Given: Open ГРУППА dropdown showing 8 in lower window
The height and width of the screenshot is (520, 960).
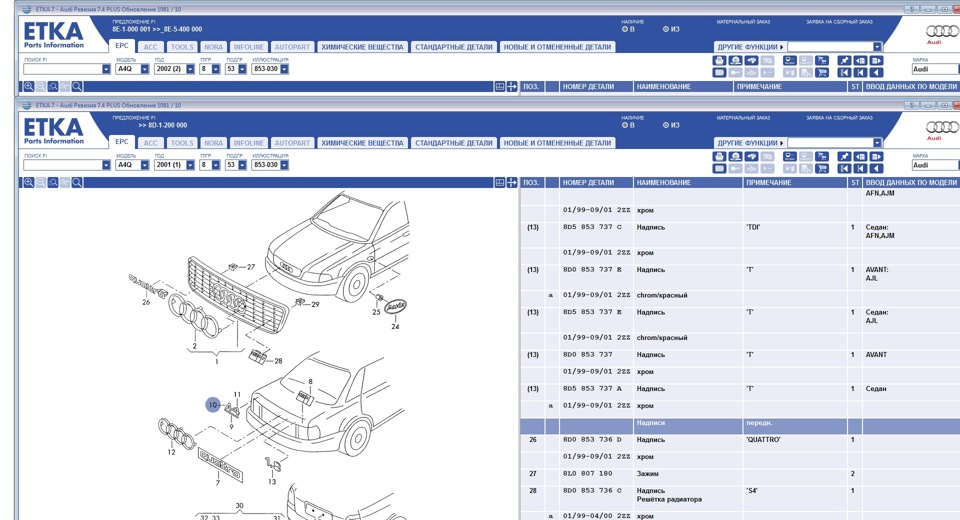Looking at the screenshot, I should coord(216,165).
